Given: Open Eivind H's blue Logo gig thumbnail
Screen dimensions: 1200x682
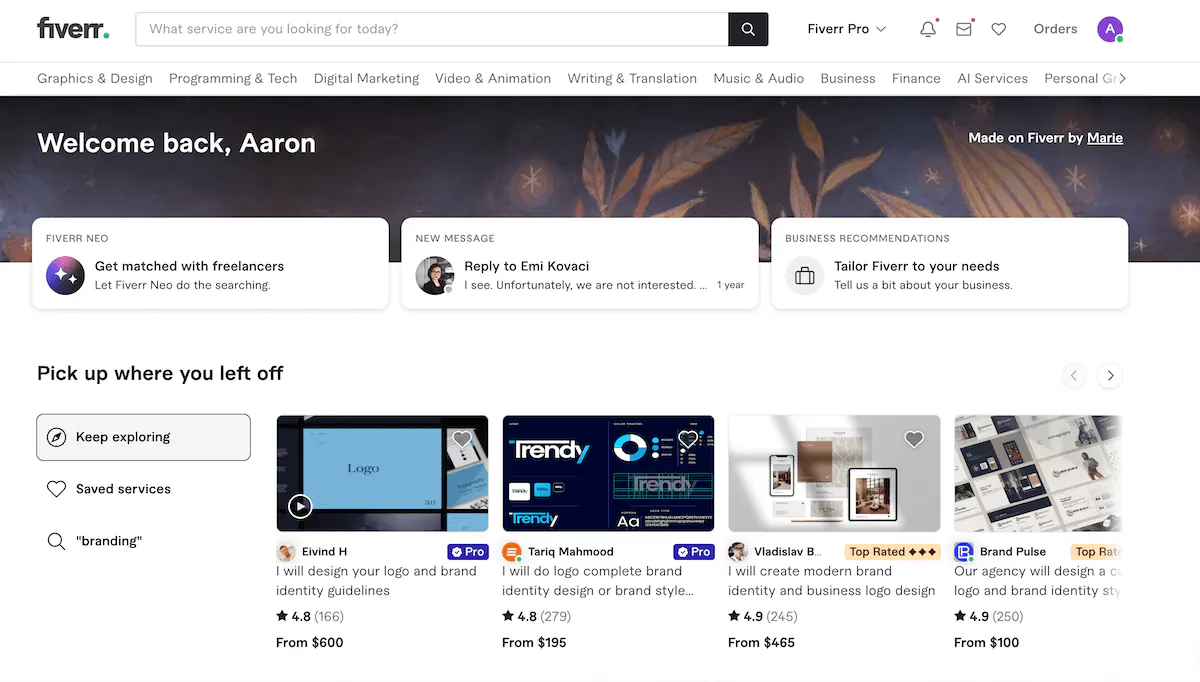Looking at the screenshot, I should pyautogui.click(x=382, y=473).
